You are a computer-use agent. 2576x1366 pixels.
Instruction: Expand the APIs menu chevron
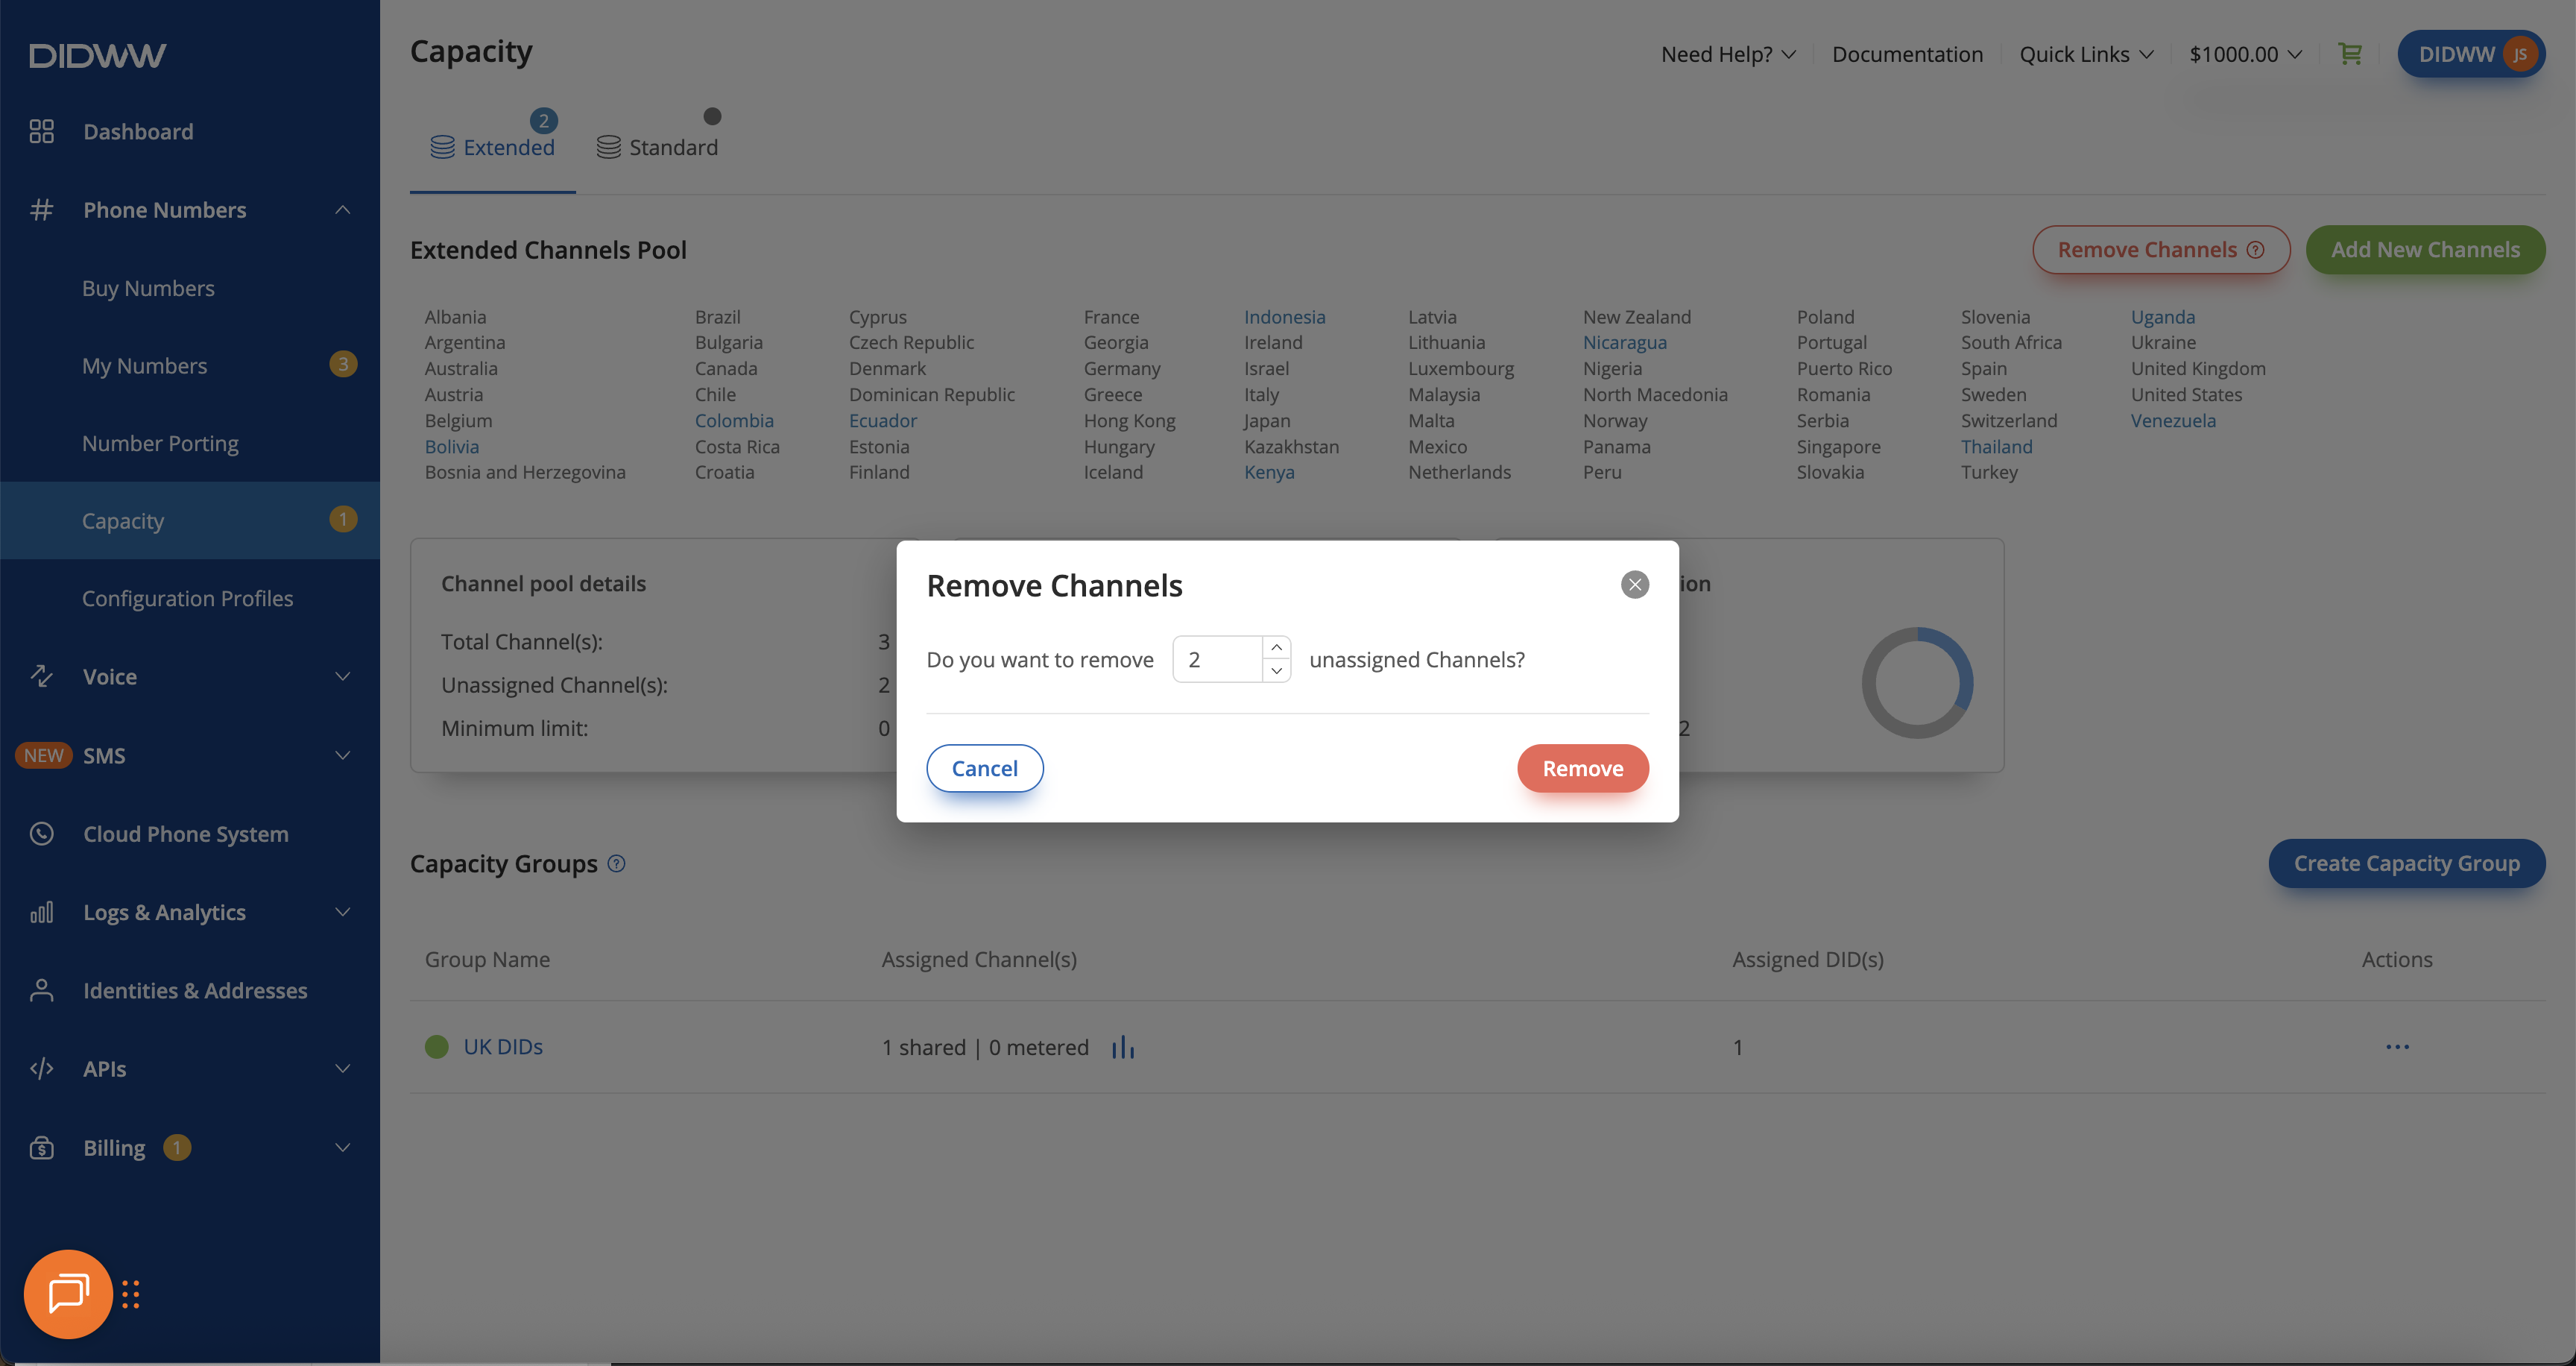343,1068
